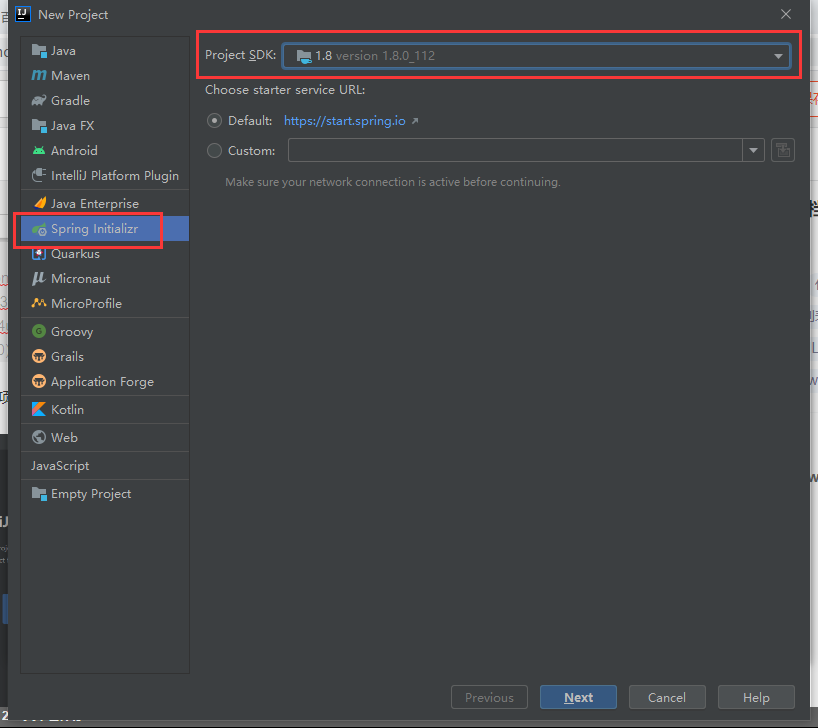
Task: Click the Java FX folder icon
Action: tap(39, 126)
